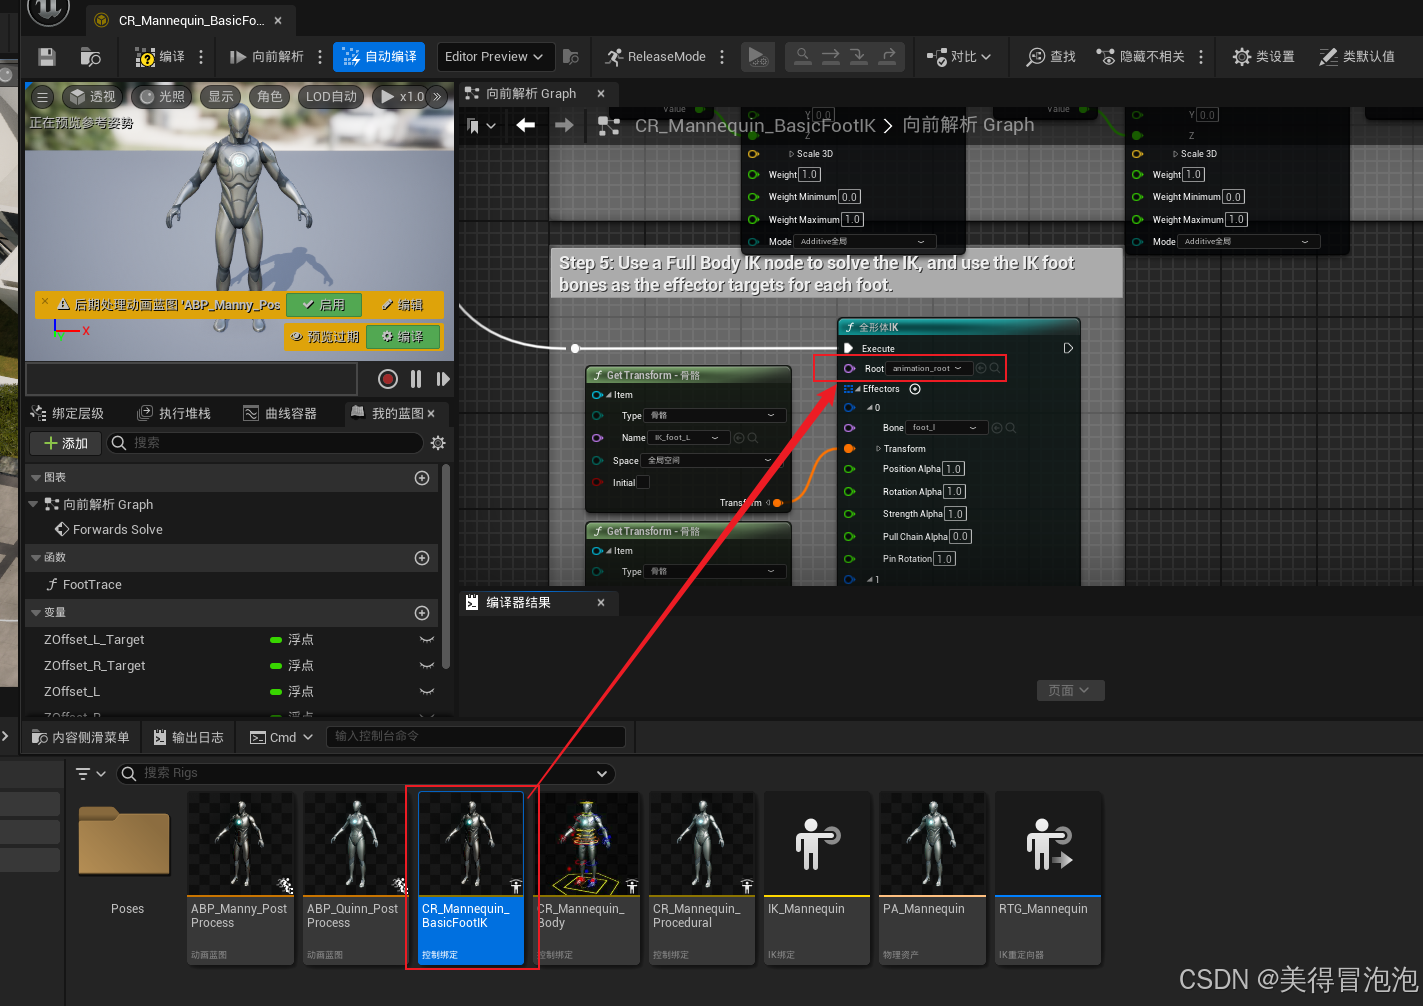The width and height of the screenshot is (1423, 1006).
Task: Open the Bone foot_l dropdown
Action: pos(947,428)
